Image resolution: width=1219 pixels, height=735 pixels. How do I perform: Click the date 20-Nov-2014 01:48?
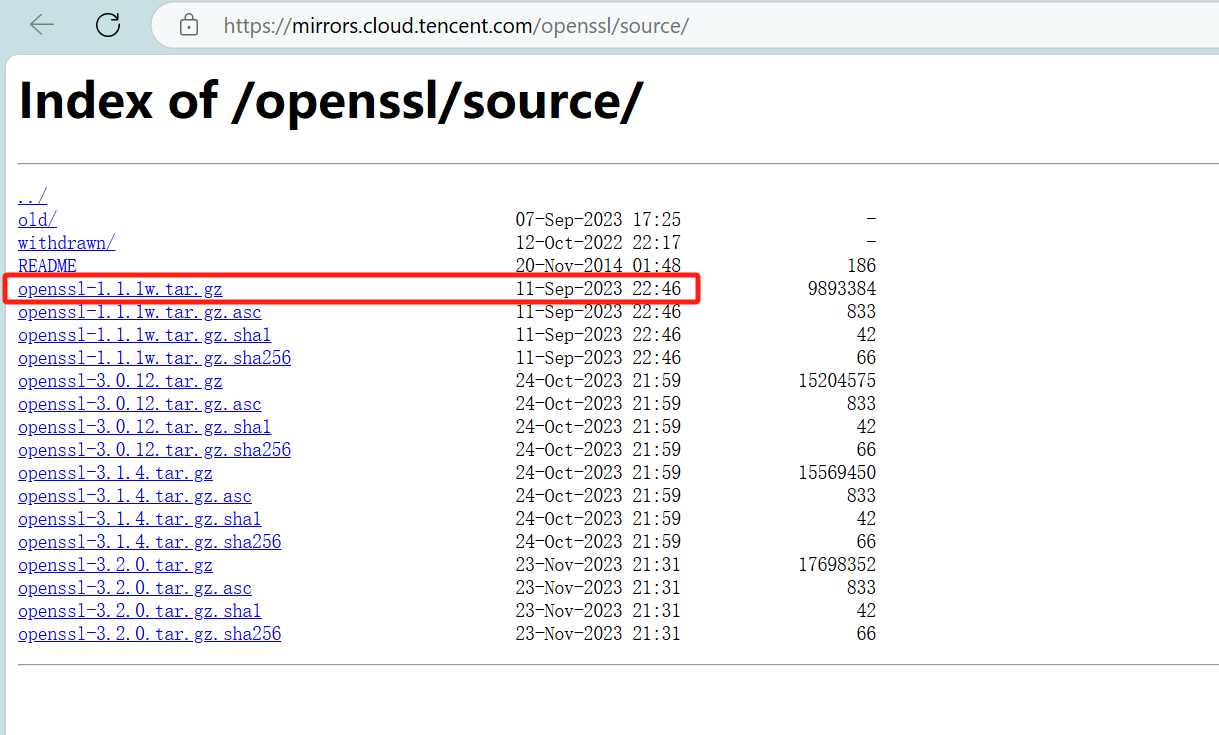(x=598, y=266)
